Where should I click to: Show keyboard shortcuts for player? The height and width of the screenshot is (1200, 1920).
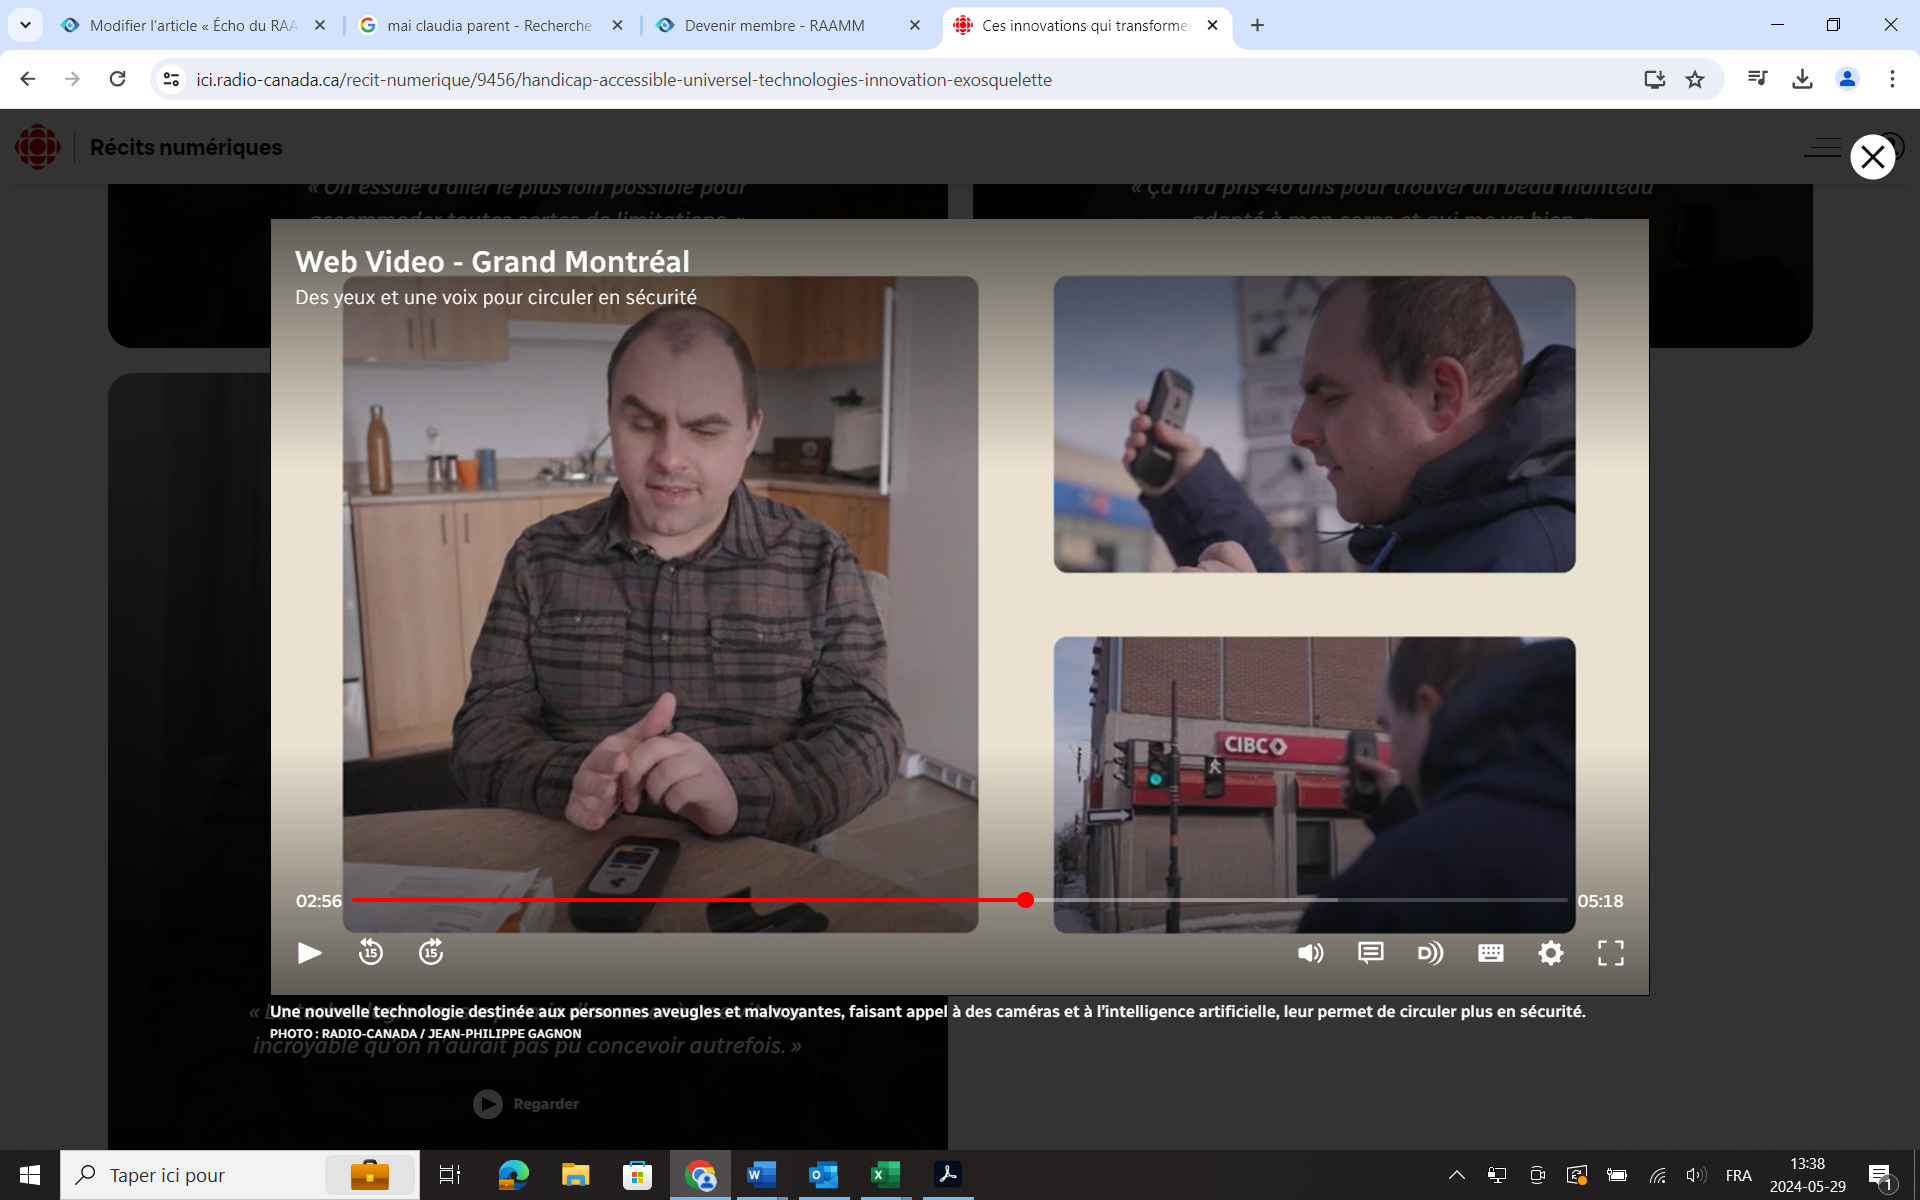point(1490,953)
